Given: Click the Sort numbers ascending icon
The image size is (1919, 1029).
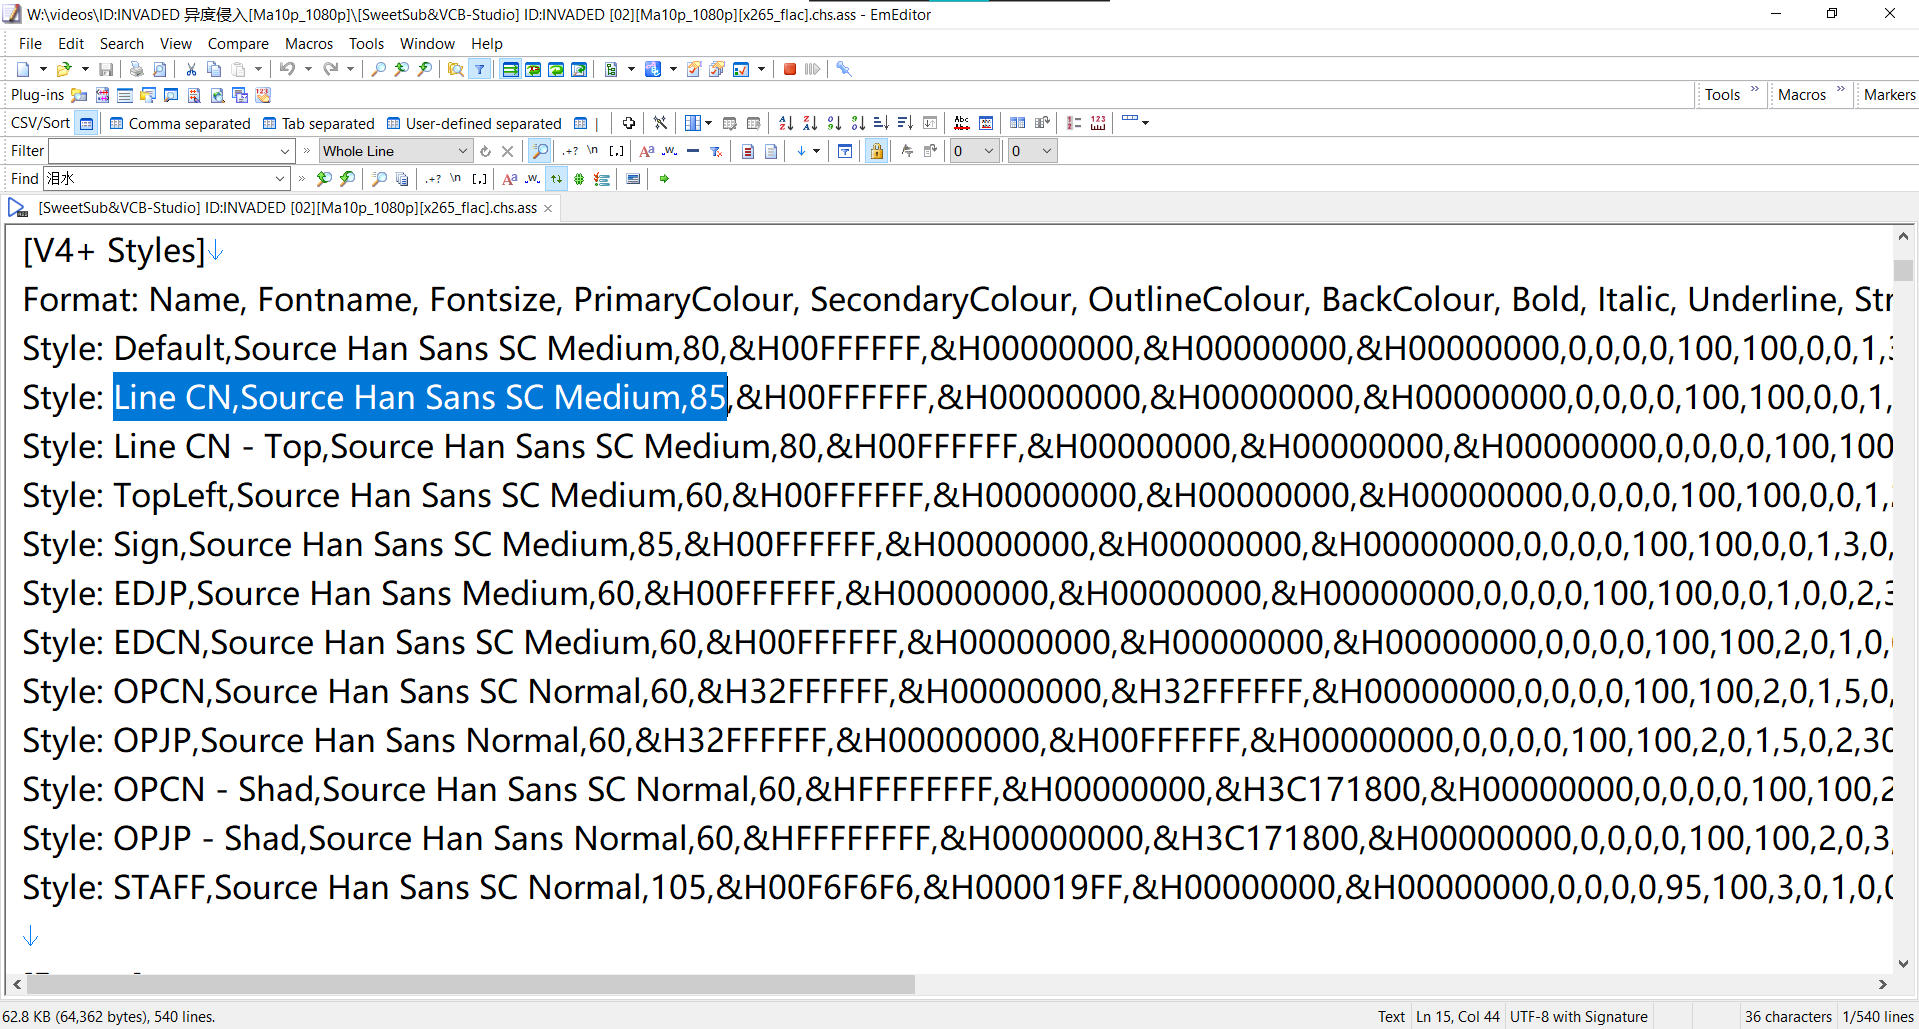Looking at the screenshot, I should (834, 123).
